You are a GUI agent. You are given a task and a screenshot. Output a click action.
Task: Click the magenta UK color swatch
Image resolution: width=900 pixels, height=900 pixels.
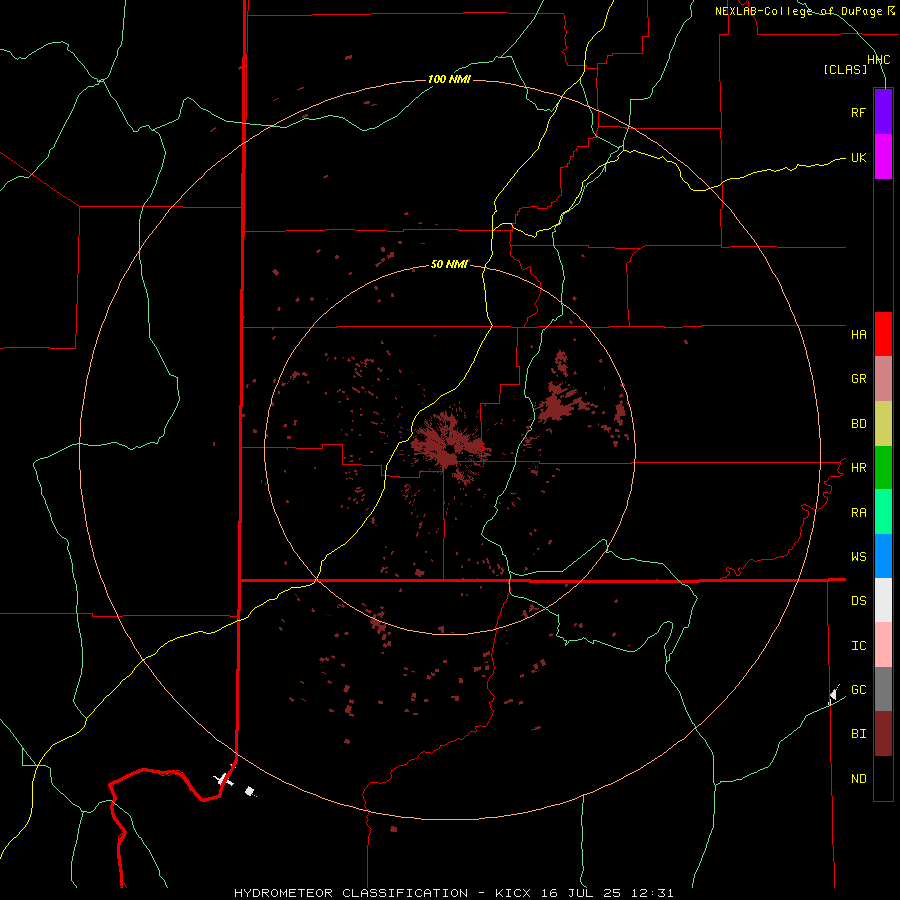point(883,157)
